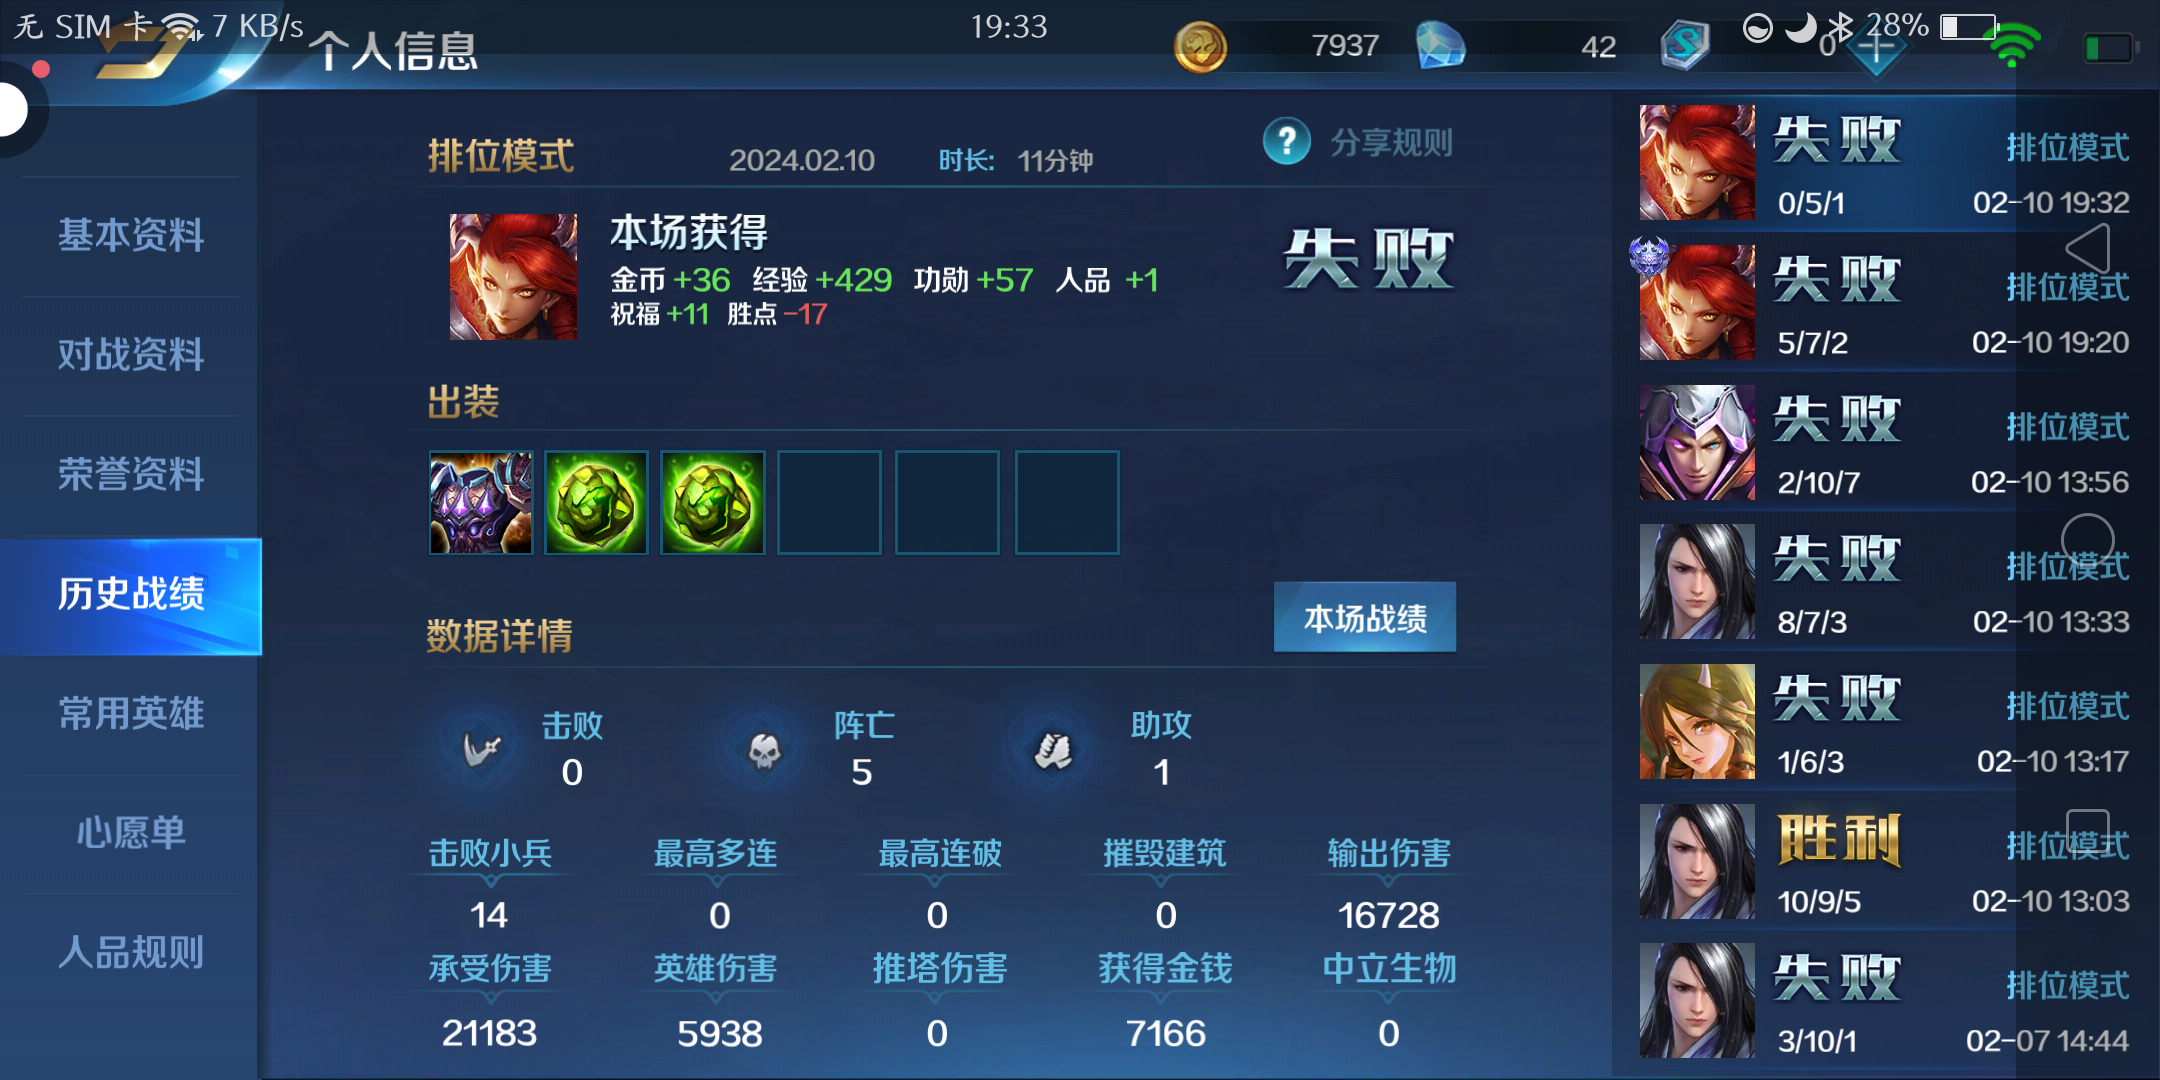The image size is (2160, 1080).
Task: Open the 分享规则 link
Action: tap(1391, 142)
